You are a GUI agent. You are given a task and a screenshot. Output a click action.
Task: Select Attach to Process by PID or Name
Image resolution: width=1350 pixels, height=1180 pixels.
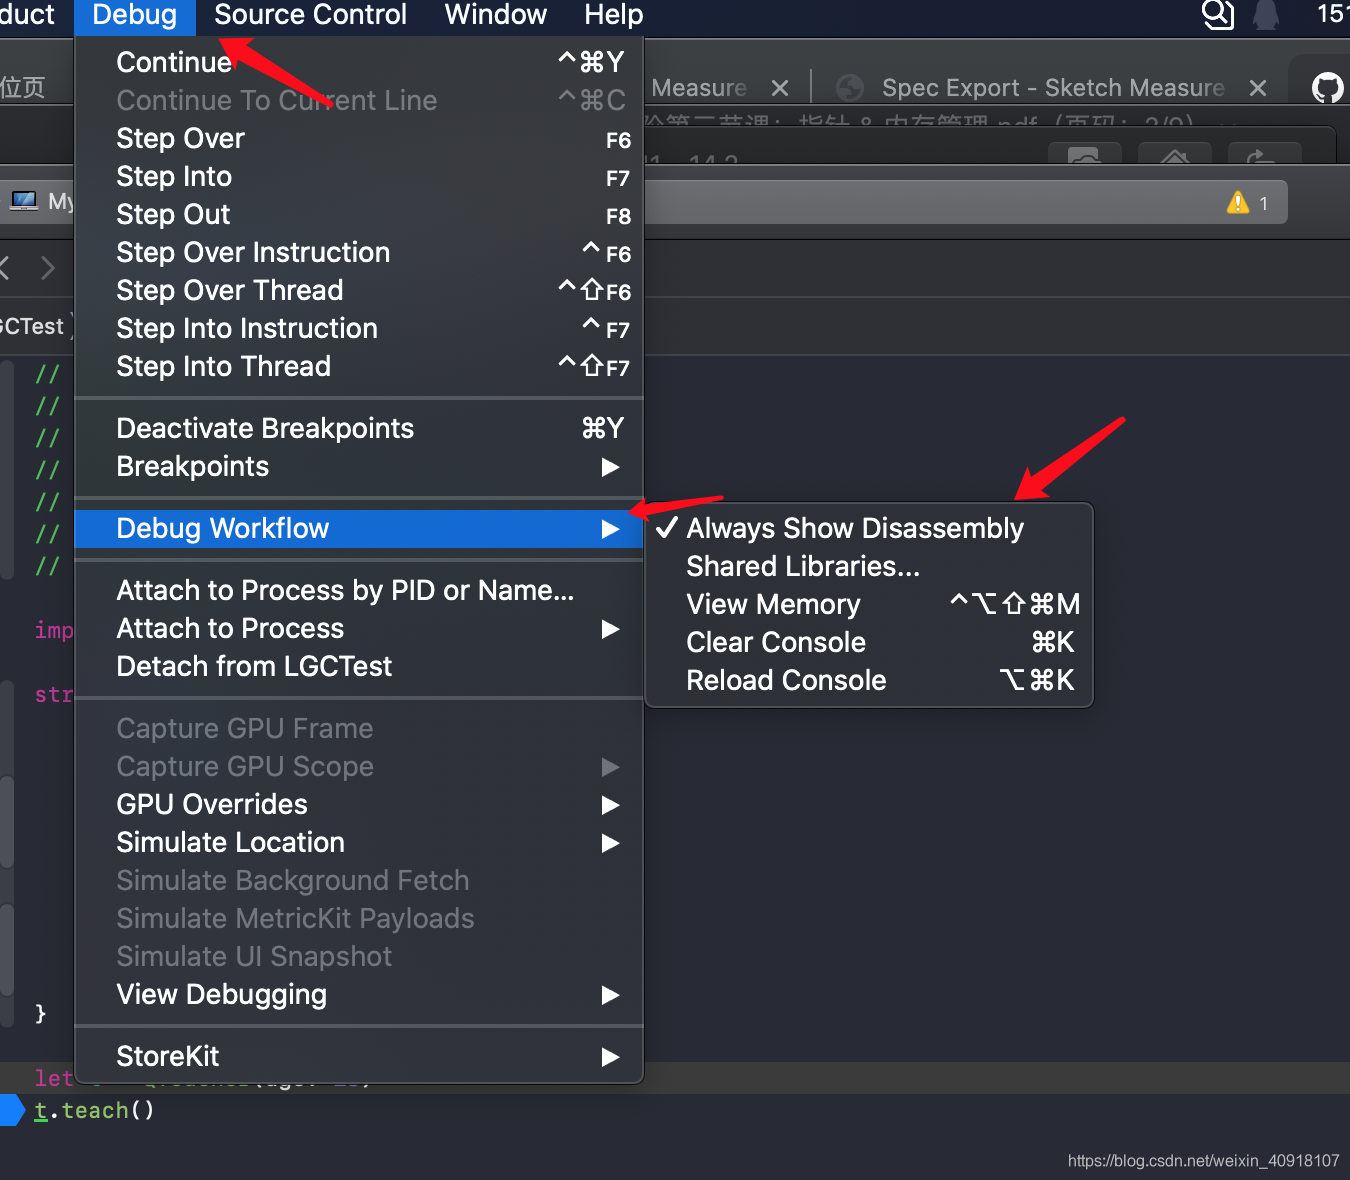[359, 591]
